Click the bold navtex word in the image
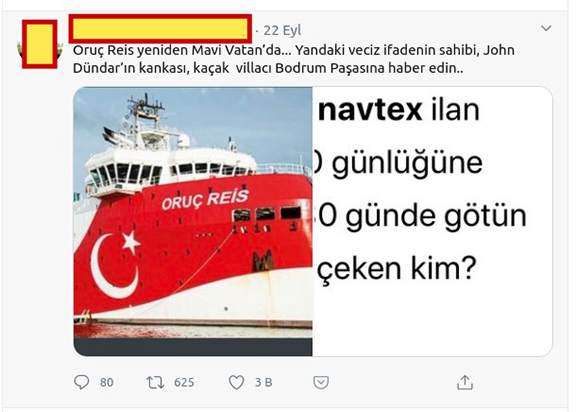576x412 pixels. [370, 110]
